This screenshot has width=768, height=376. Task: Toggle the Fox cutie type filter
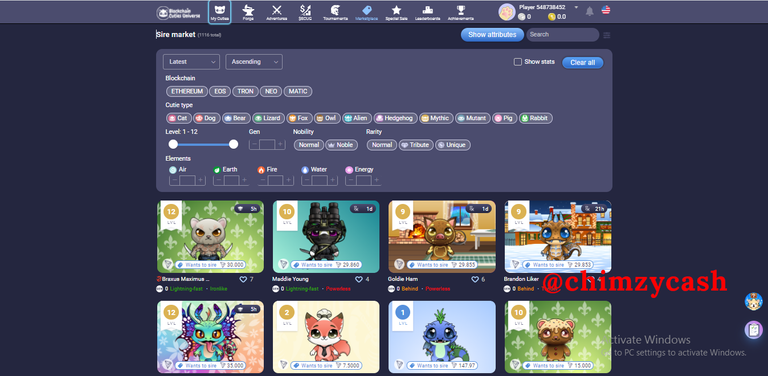[x=299, y=118]
